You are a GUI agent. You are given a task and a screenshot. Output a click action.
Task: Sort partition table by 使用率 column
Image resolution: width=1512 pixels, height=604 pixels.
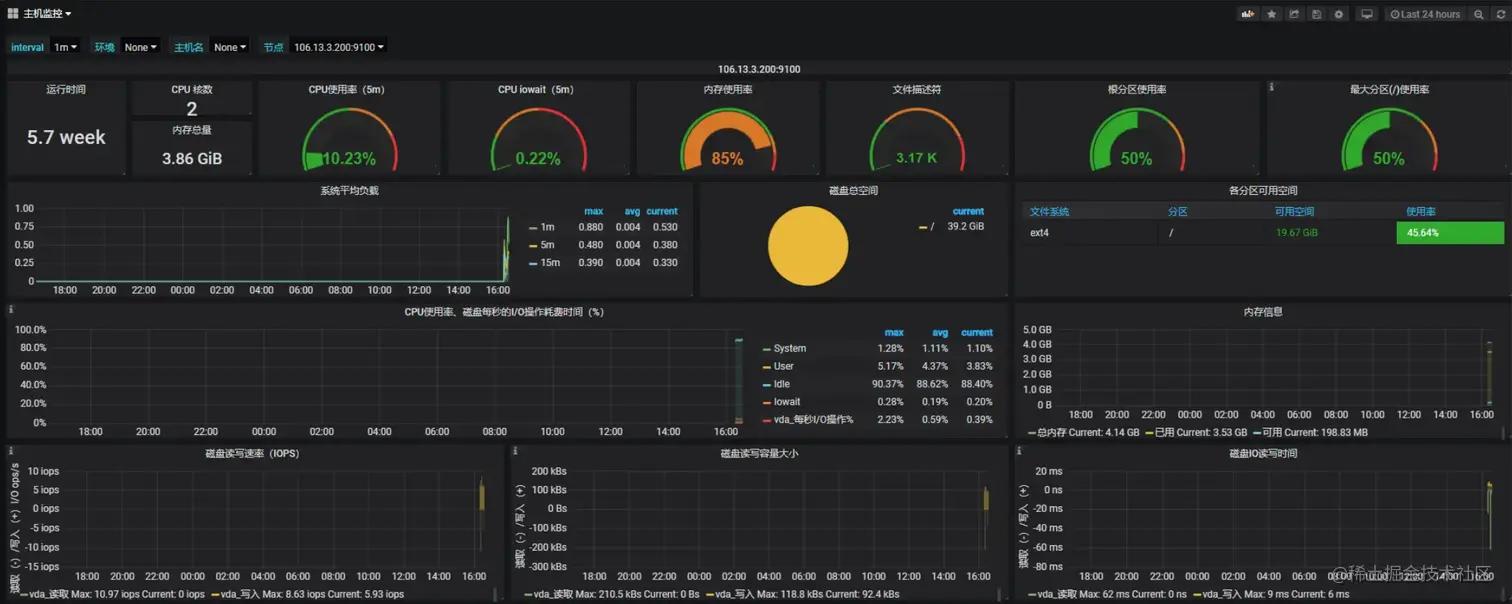(x=1420, y=211)
